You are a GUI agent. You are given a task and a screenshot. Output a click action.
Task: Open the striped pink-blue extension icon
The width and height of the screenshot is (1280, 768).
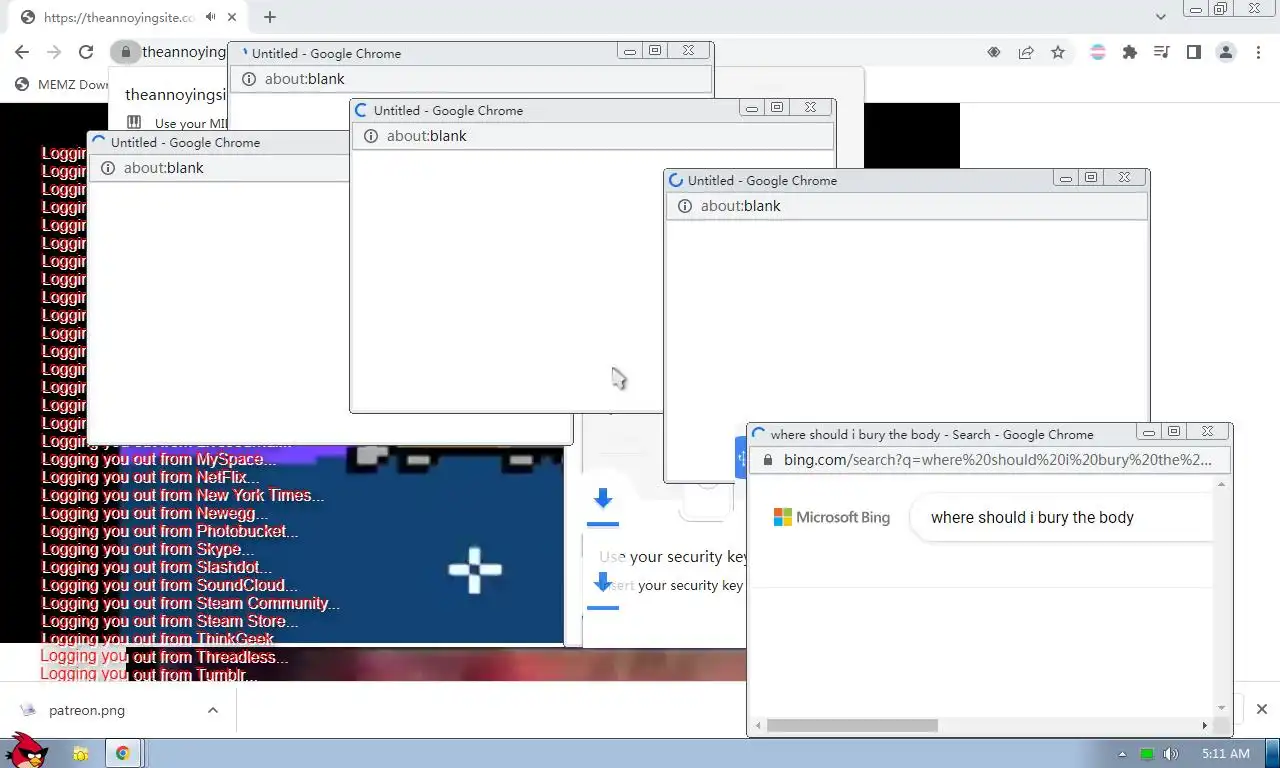pyautogui.click(x=1098, y=52)
